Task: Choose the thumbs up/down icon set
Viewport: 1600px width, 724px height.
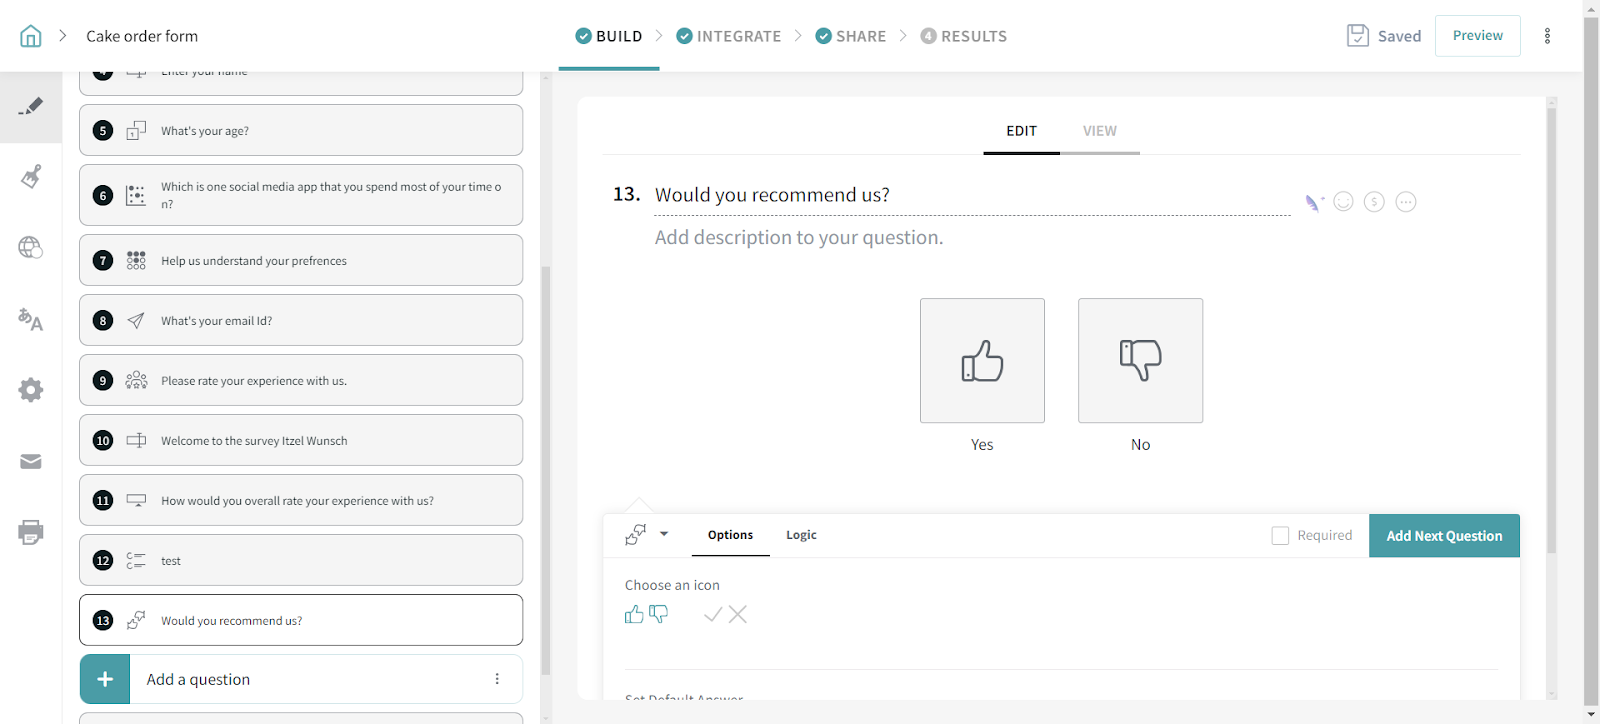Action: (646, 614)
